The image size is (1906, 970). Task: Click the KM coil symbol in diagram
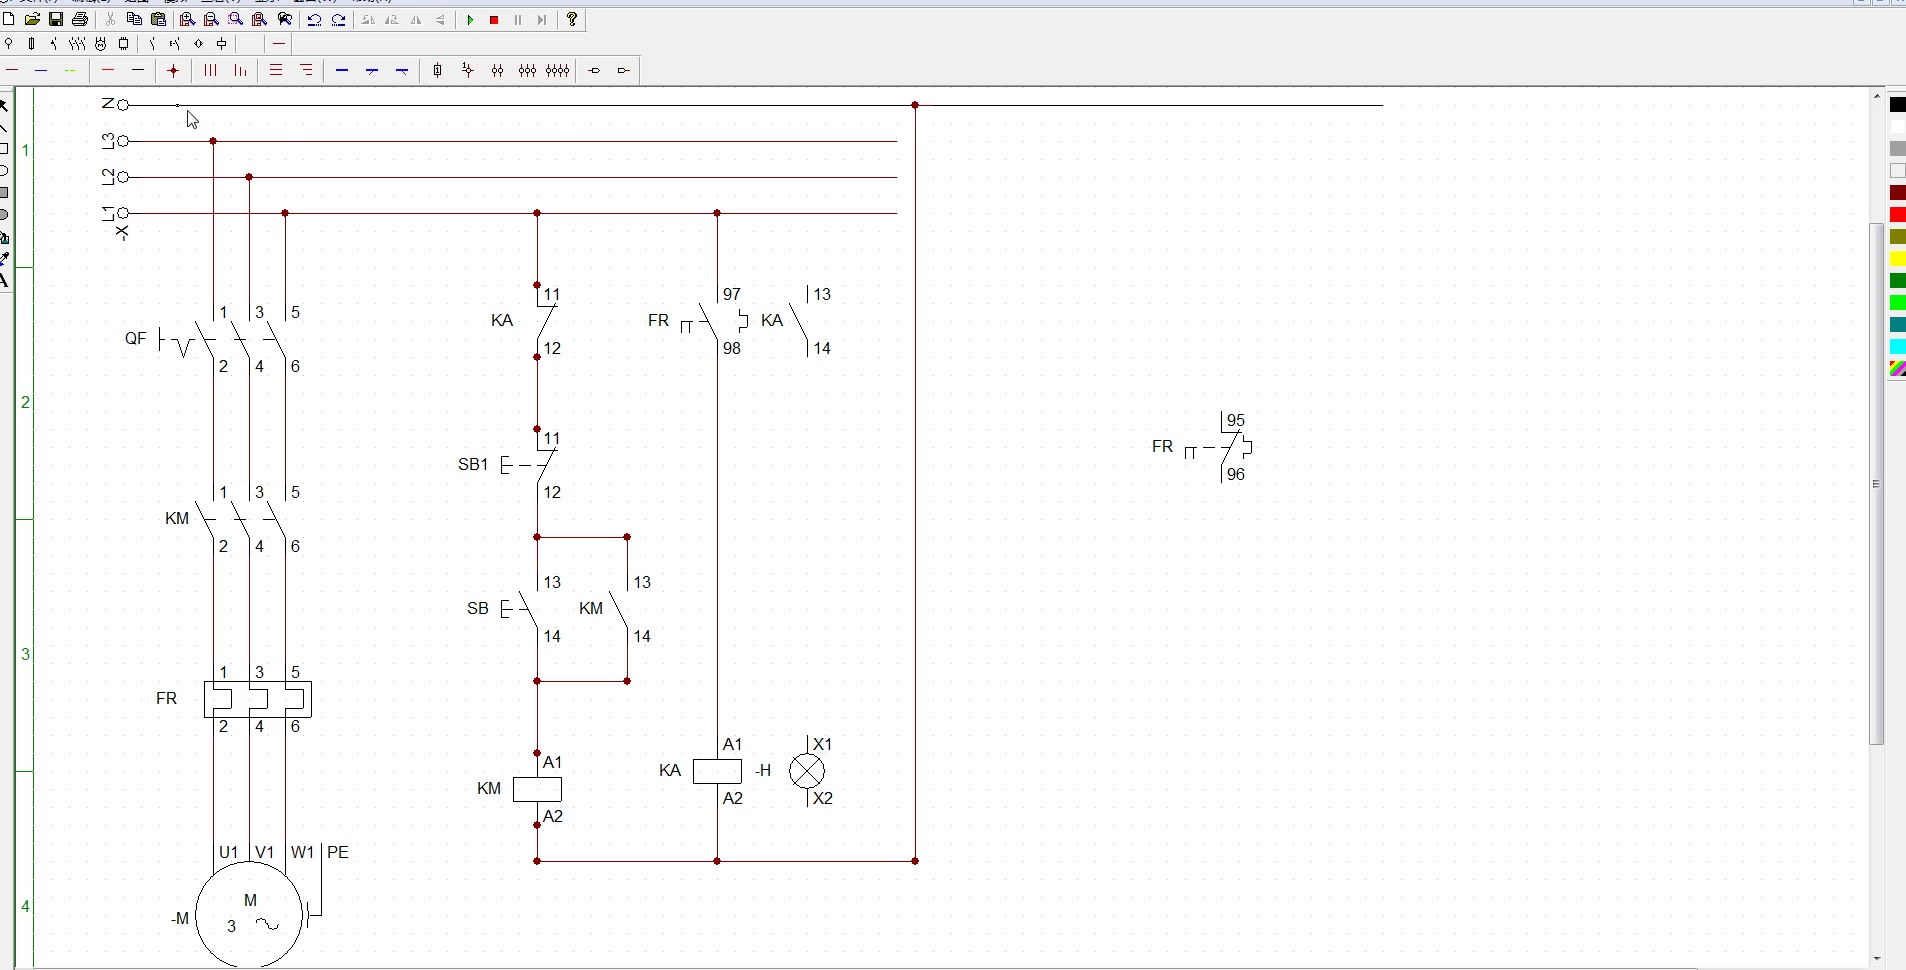pyautogui.click(x=538, y=789)
